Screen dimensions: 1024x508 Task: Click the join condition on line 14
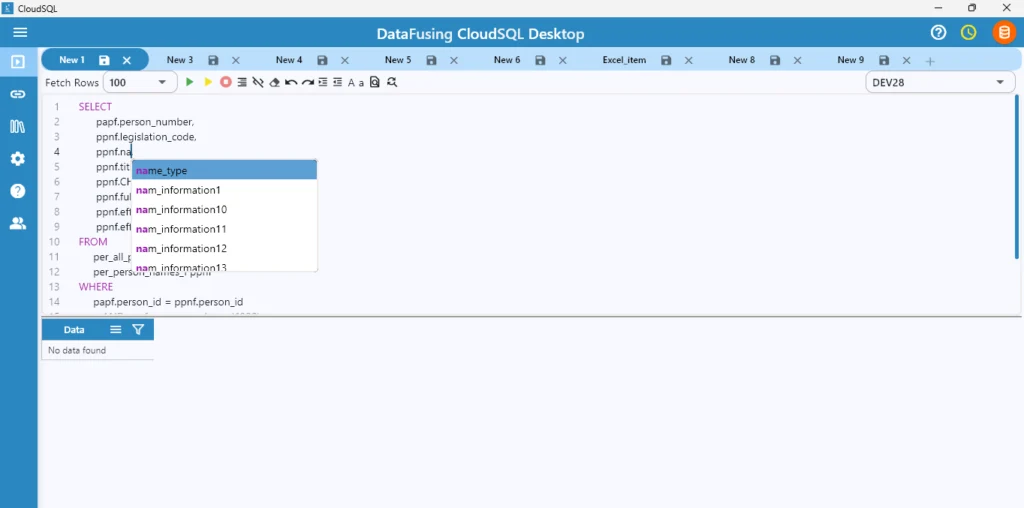168,302
